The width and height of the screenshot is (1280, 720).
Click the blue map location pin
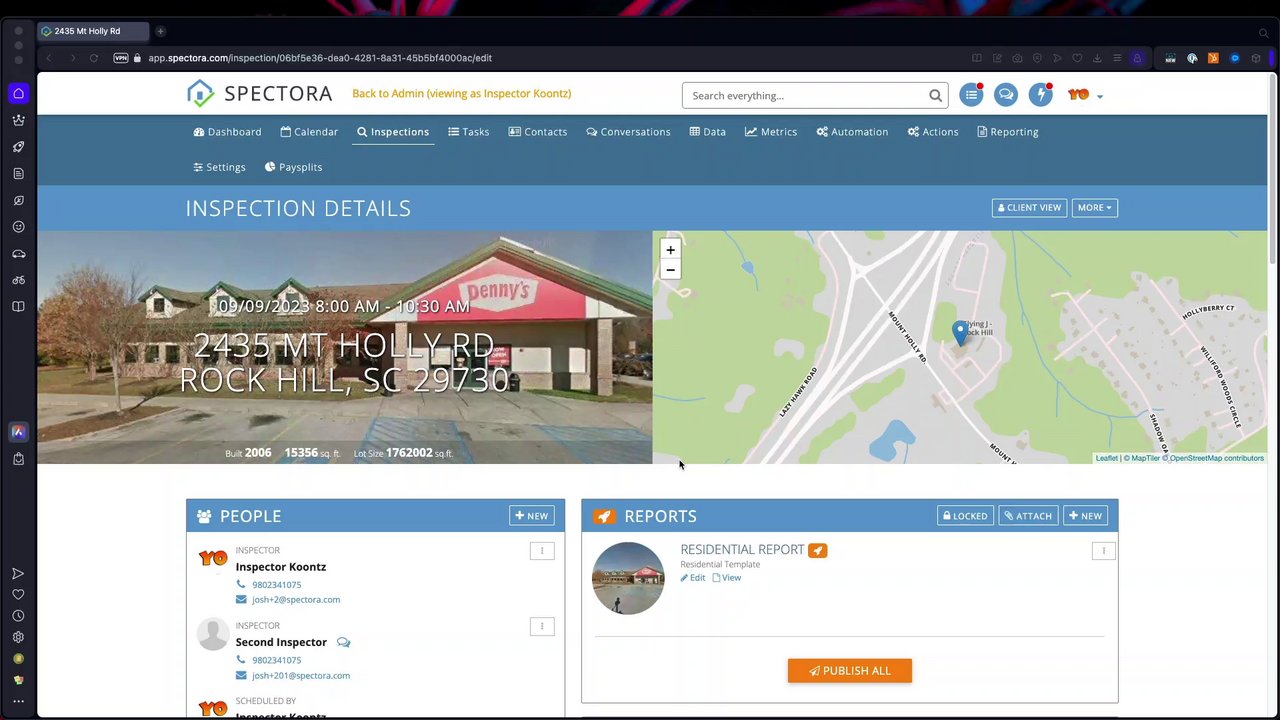[x=960, y=333]
